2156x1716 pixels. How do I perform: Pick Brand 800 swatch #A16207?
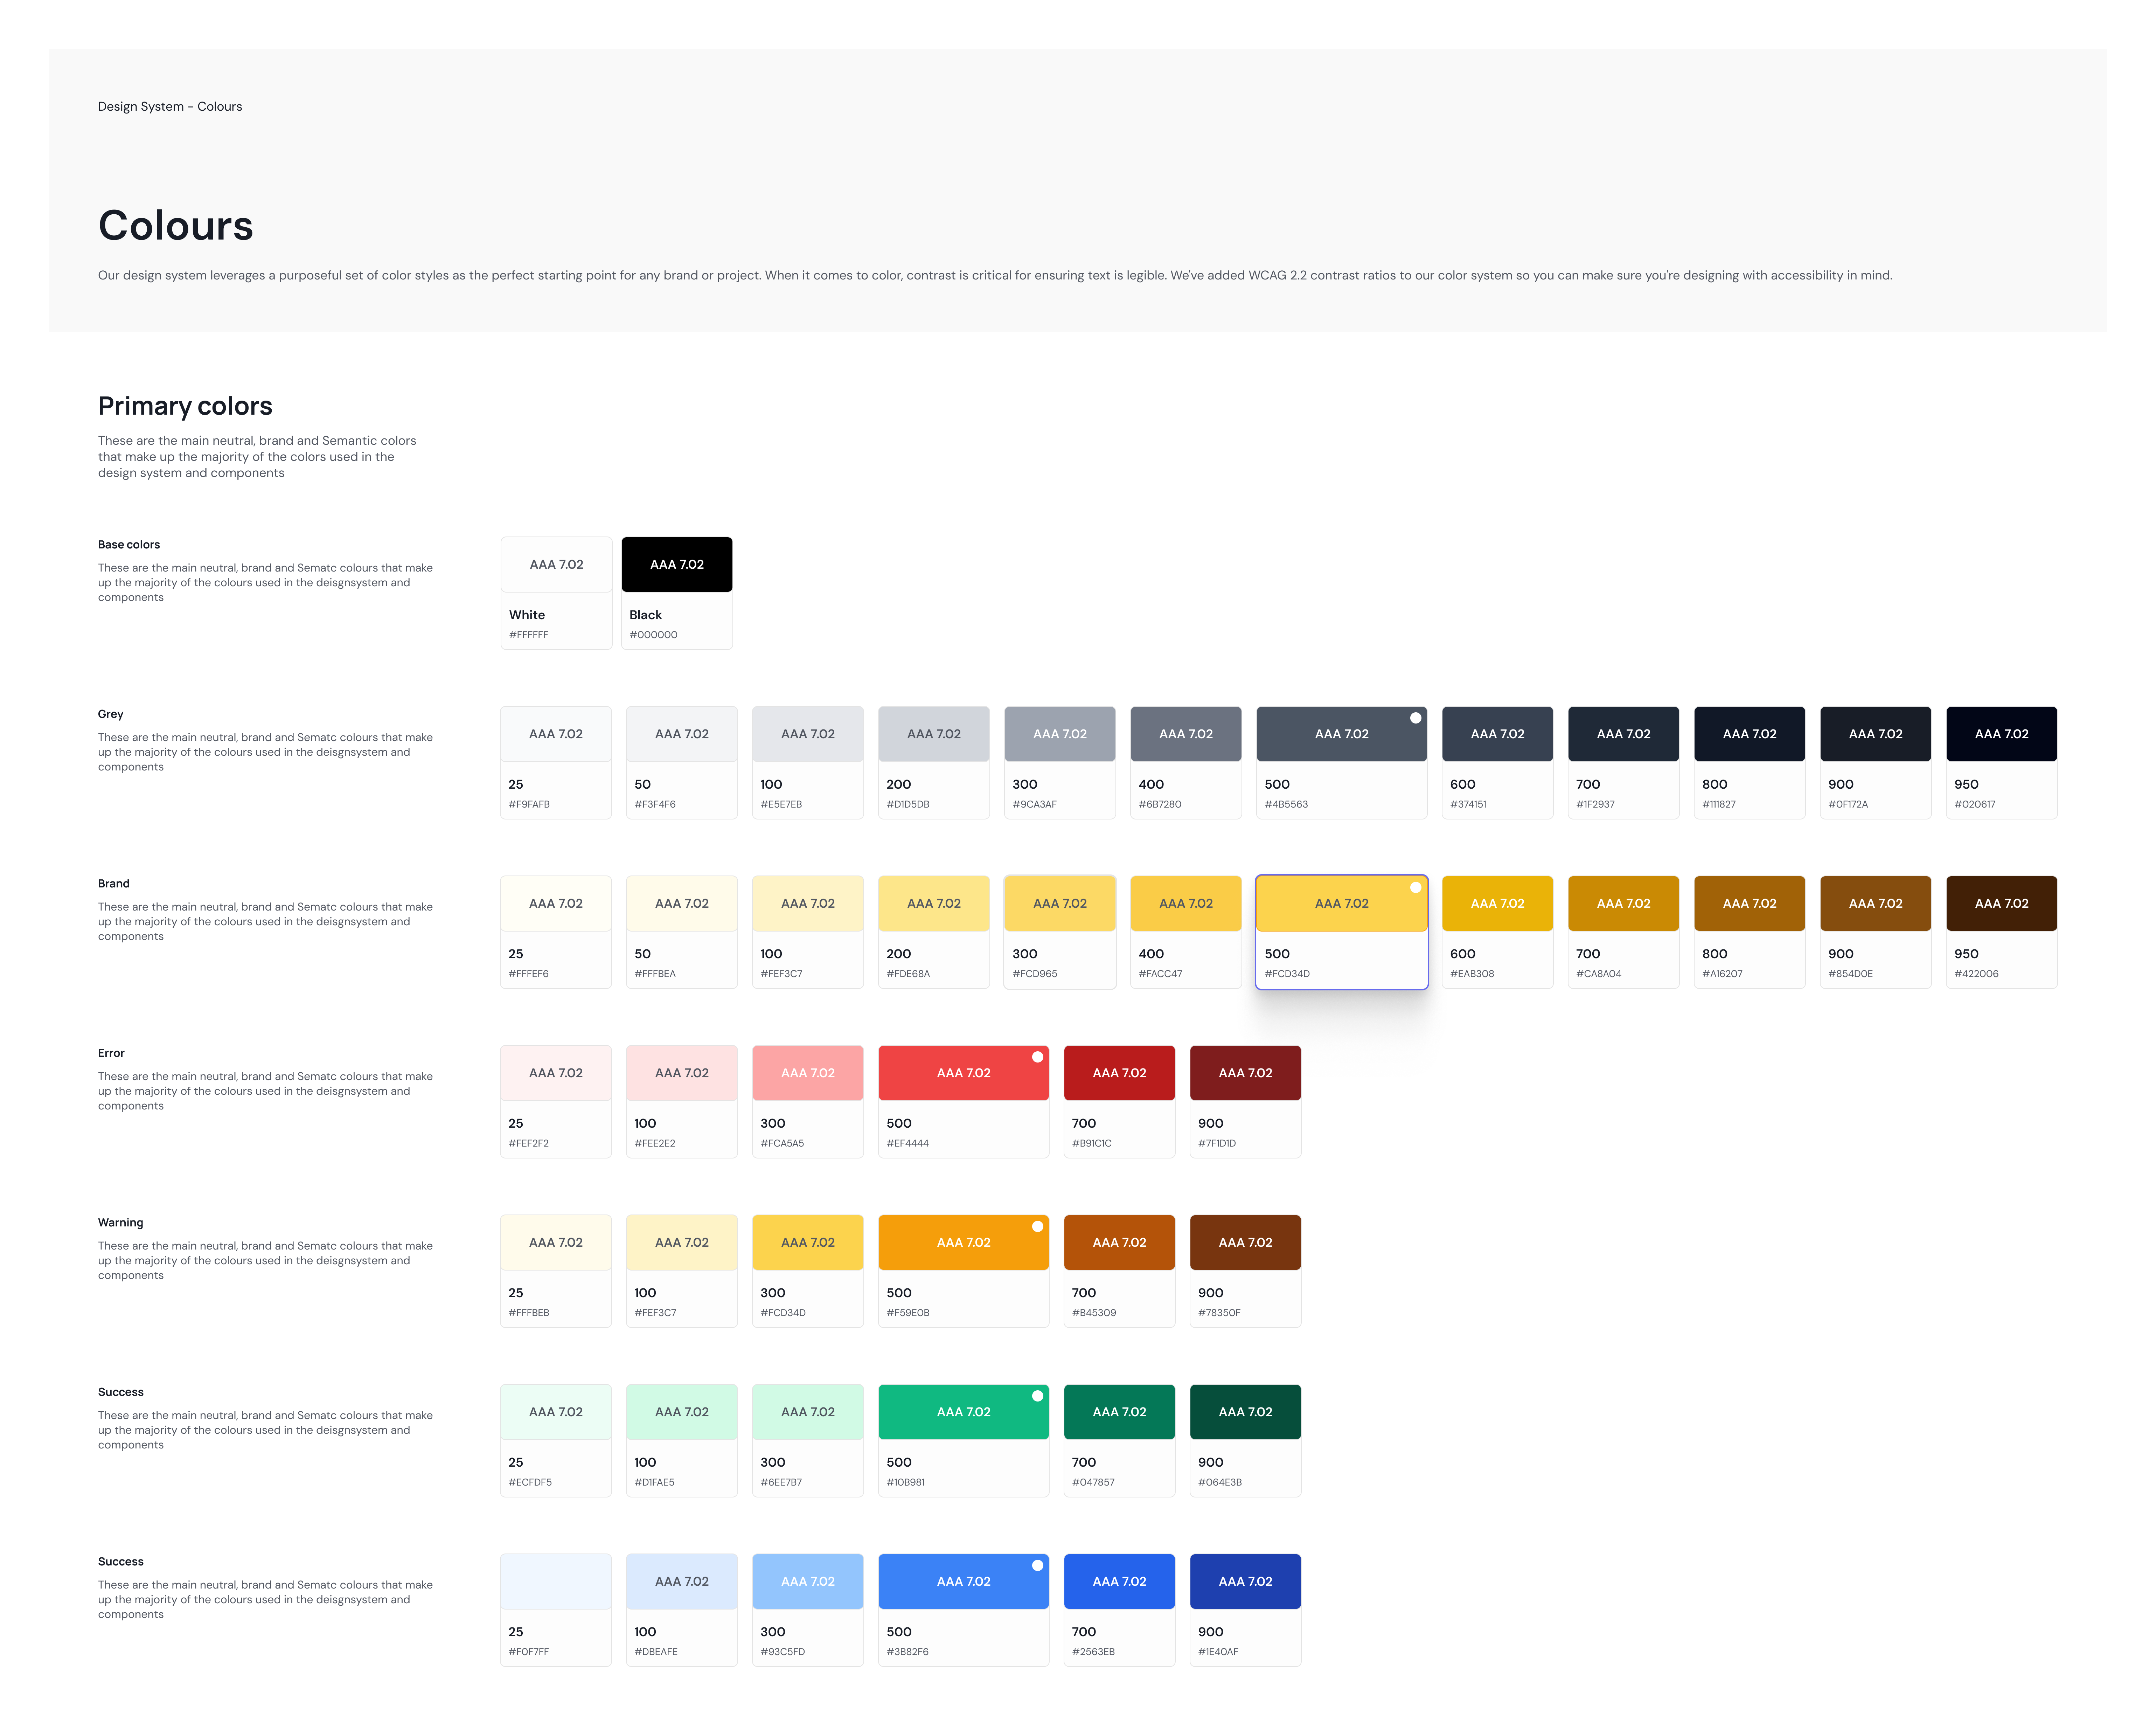[x=1750, y=932]
